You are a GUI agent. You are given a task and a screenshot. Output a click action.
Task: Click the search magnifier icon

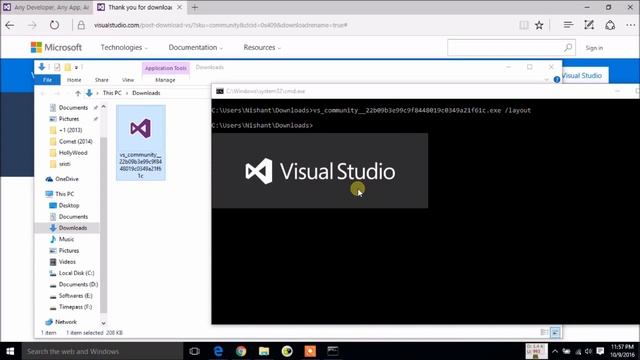point(568,47)
